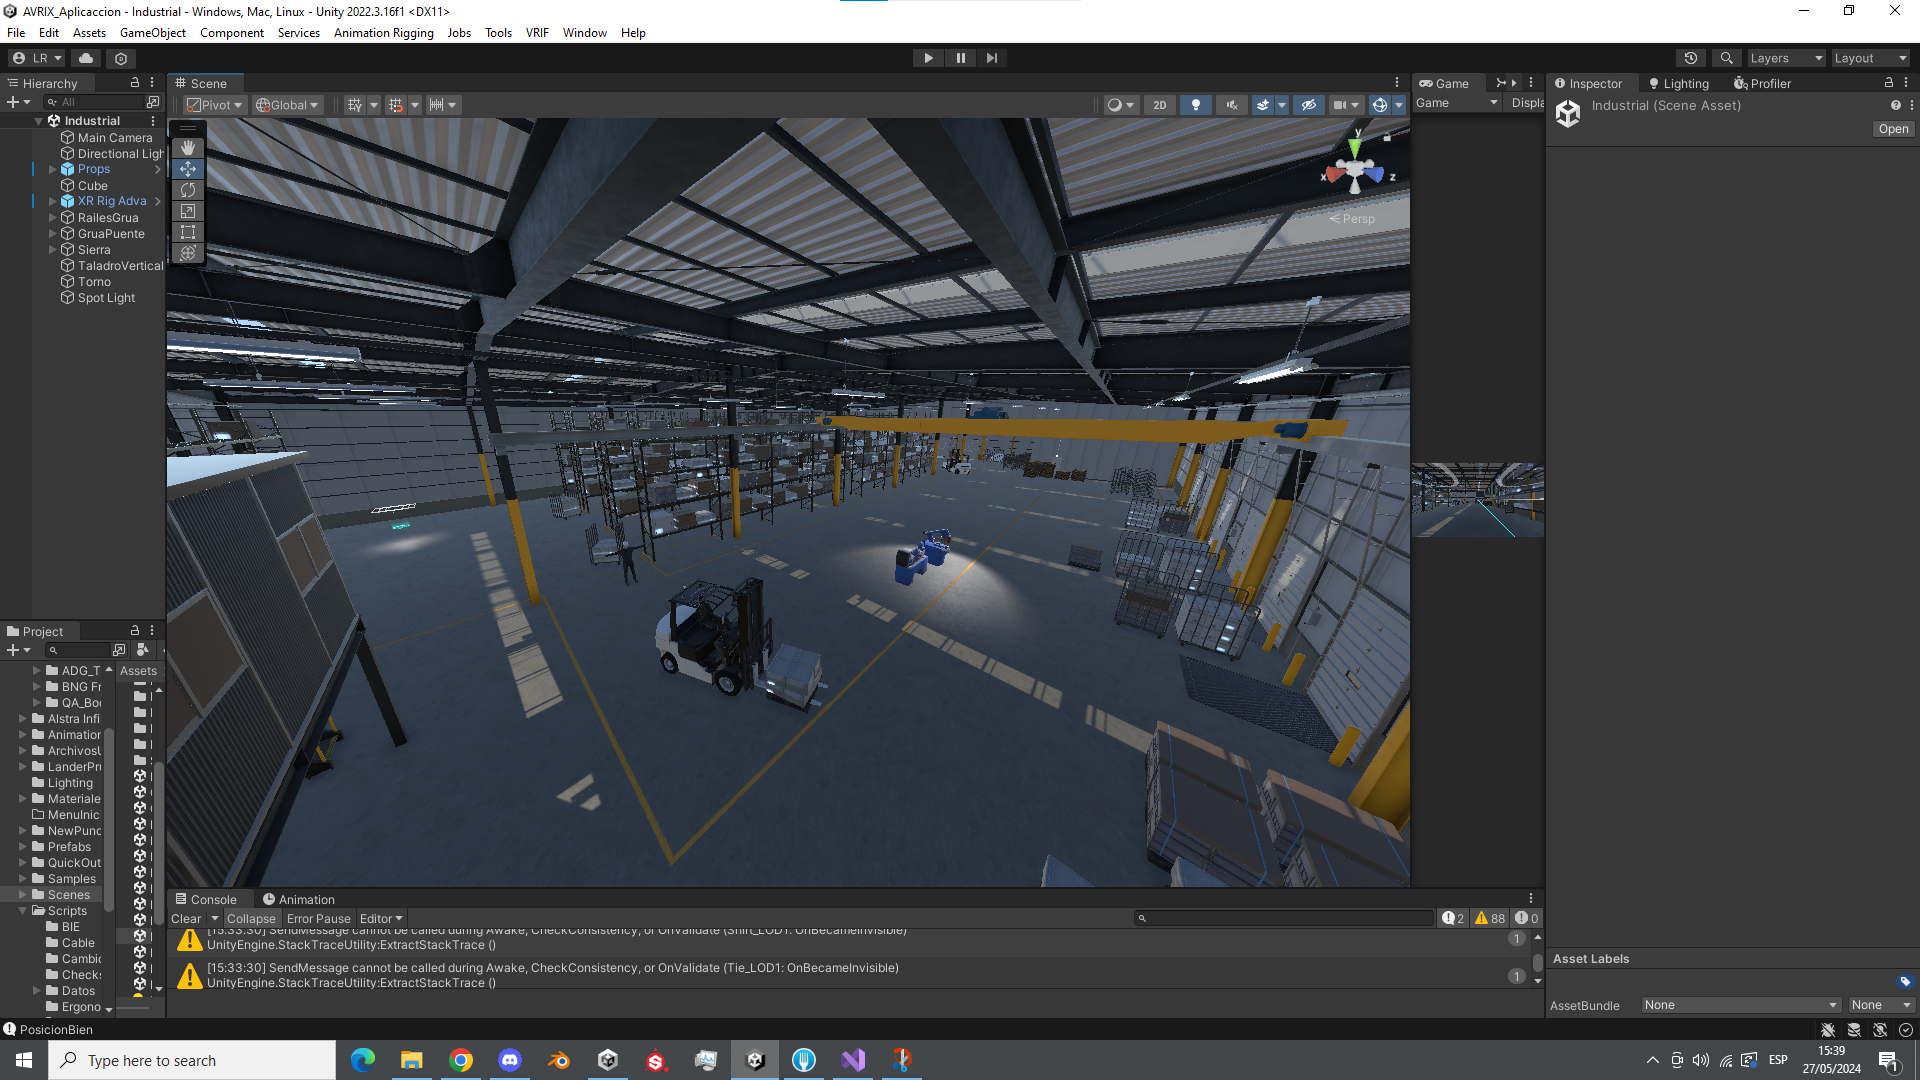Expand the GruaPuente object
Image resolution: width=1920 pixels, height=1080 pixels.
point(53,234)
